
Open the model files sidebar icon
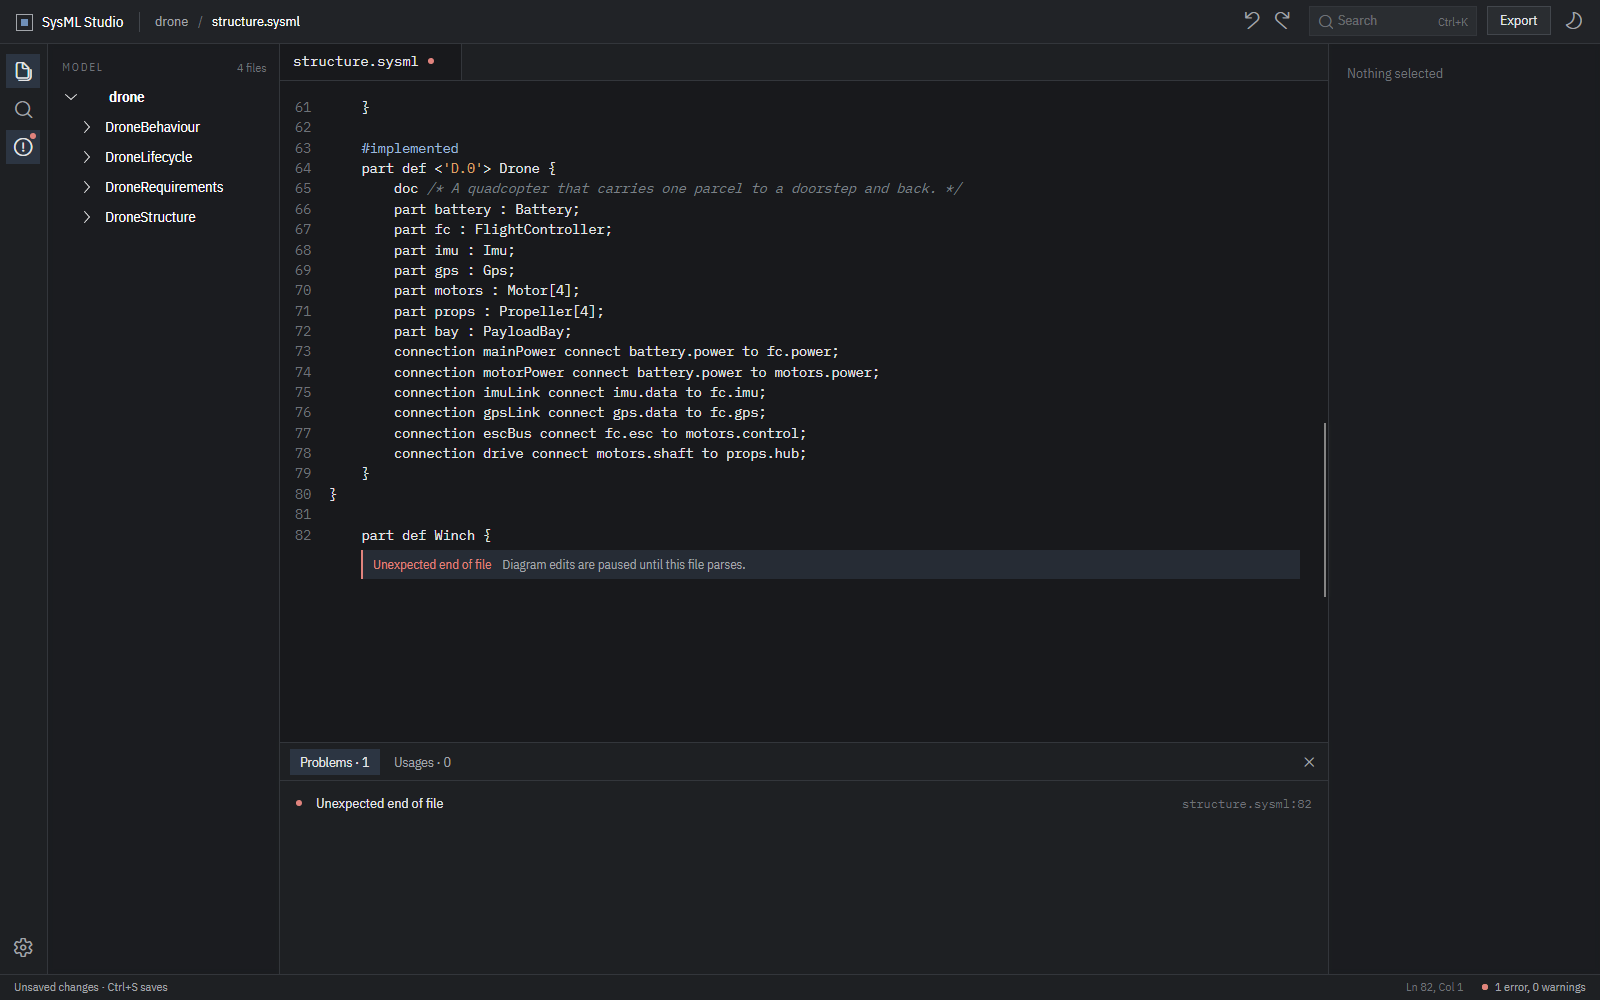pos(23,71)
